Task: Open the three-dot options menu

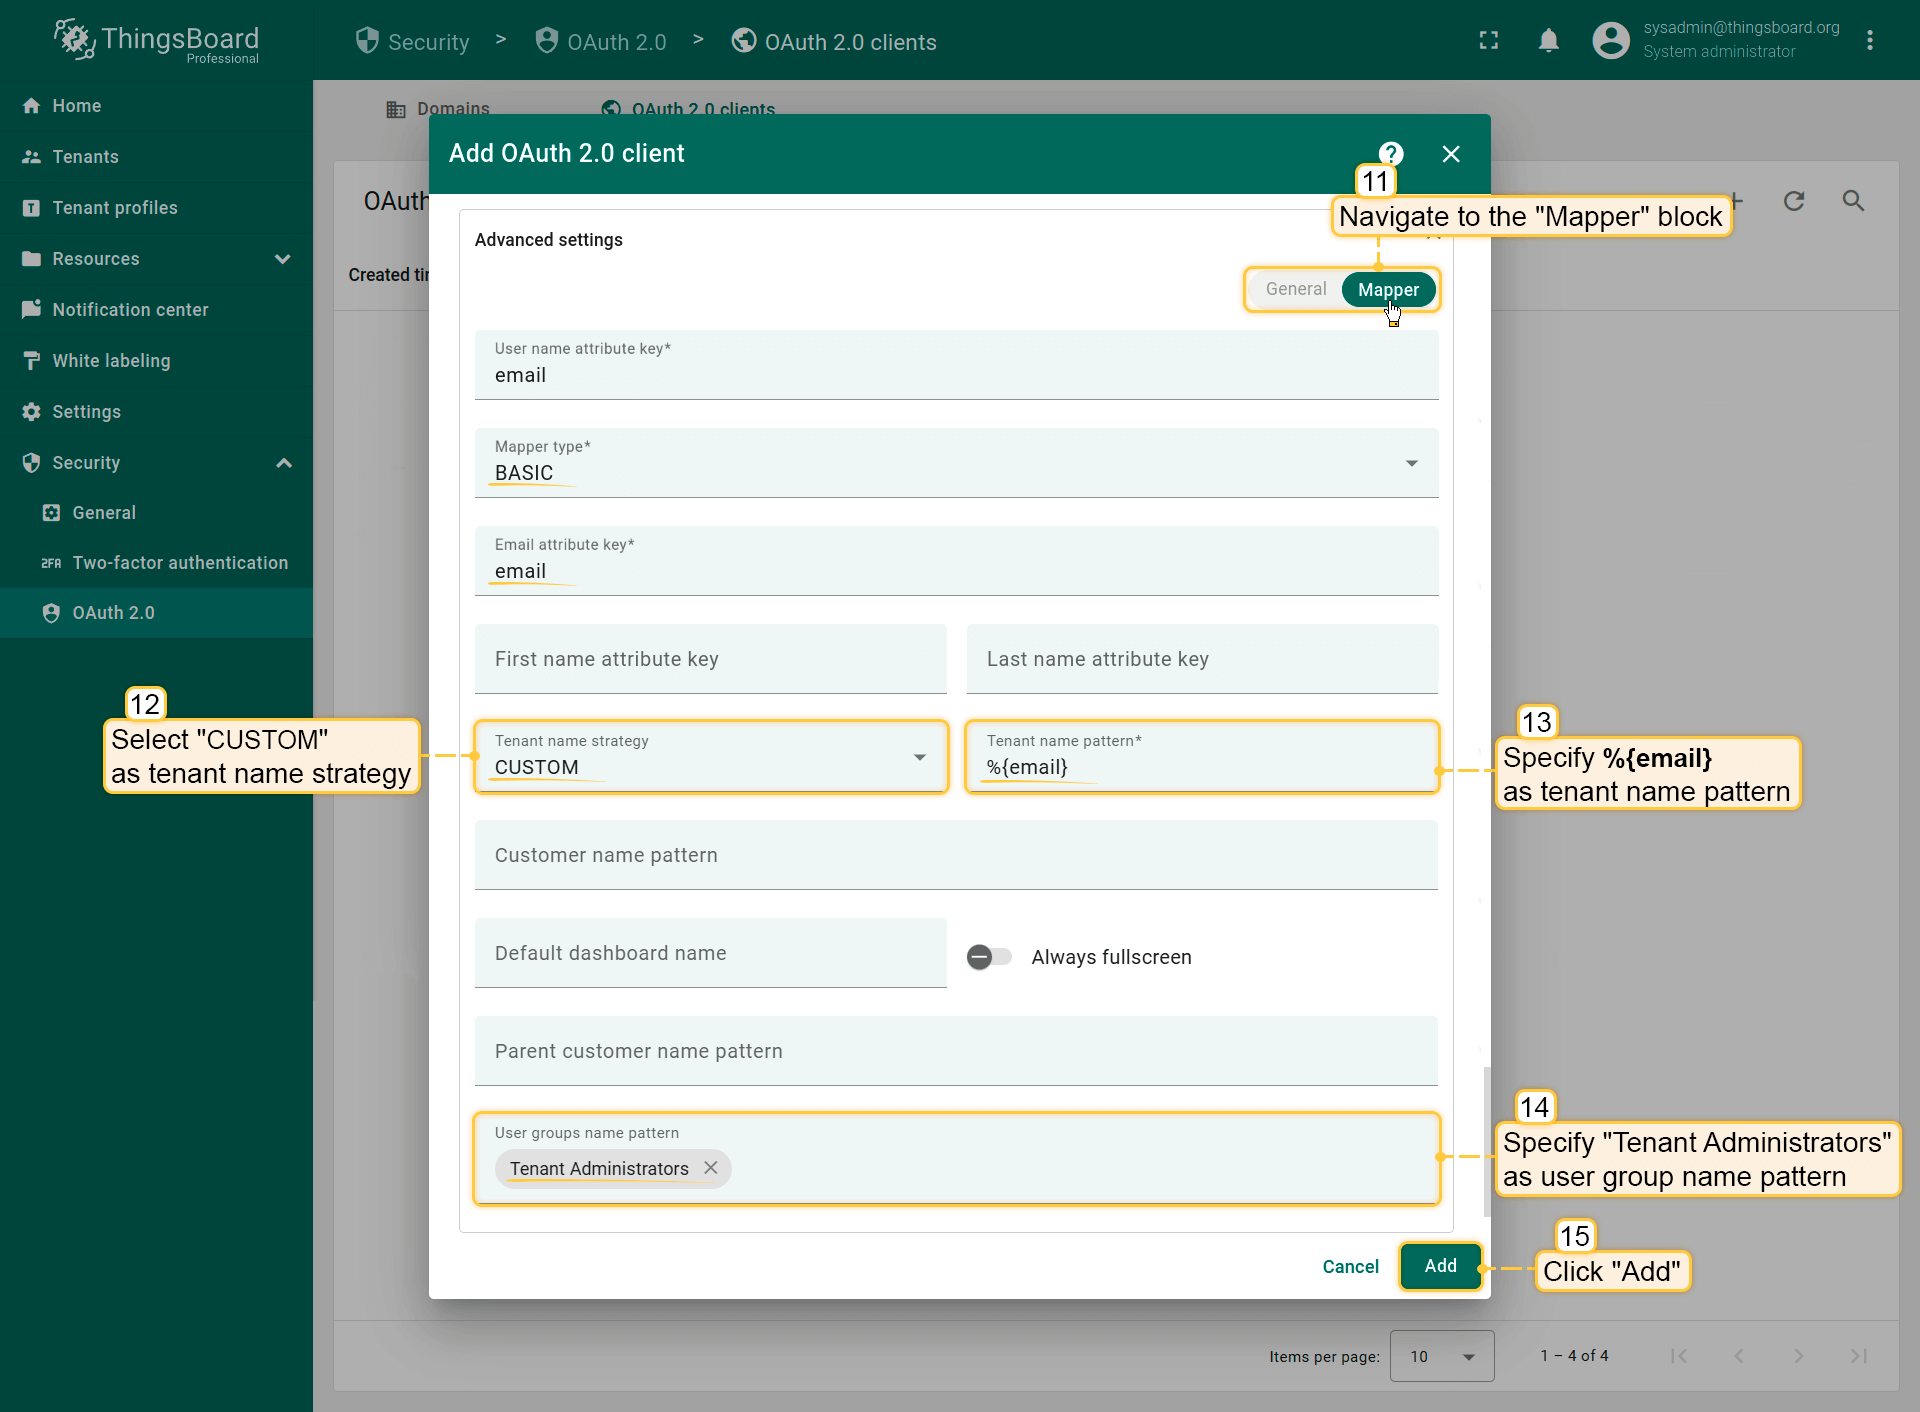Action: [1869, 40]
